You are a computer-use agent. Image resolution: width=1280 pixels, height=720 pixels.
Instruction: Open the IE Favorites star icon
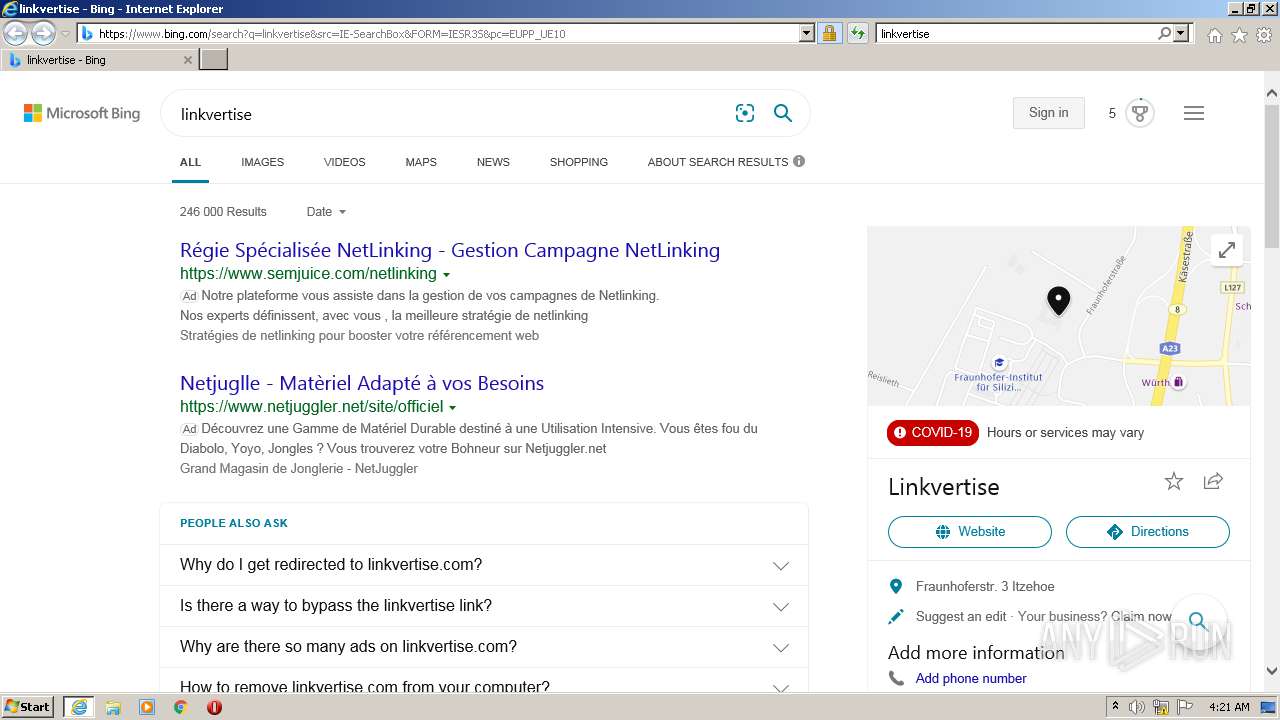1239,35
